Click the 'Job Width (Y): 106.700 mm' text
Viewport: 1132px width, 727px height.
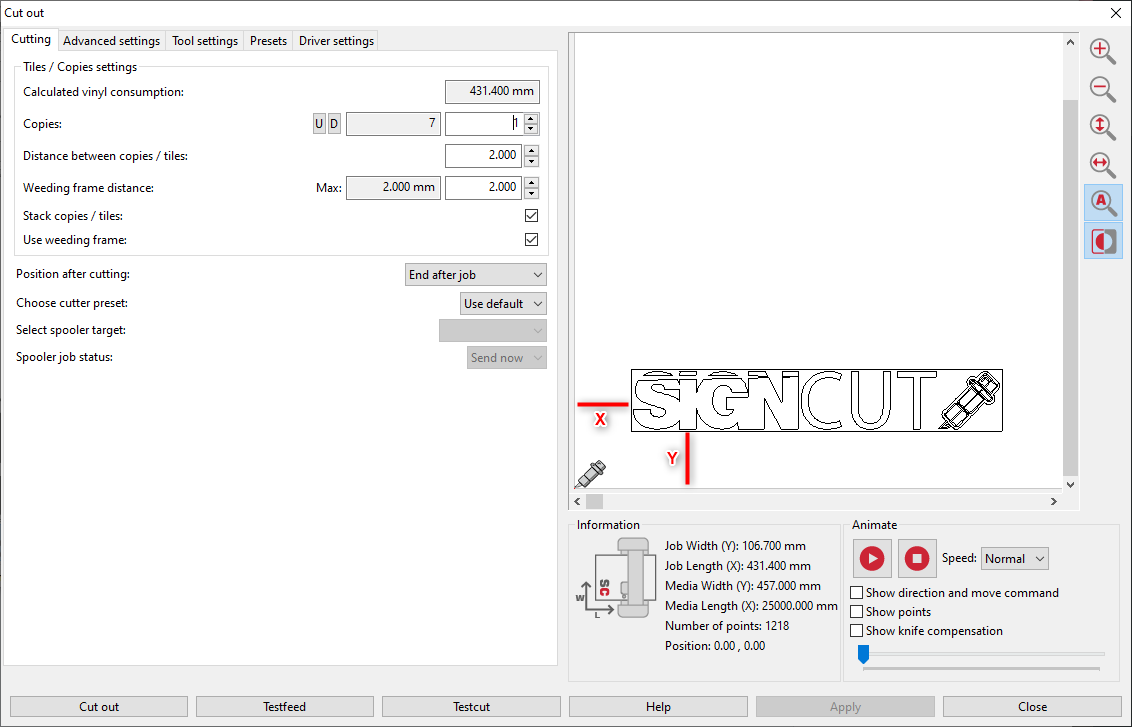point(735,546)
